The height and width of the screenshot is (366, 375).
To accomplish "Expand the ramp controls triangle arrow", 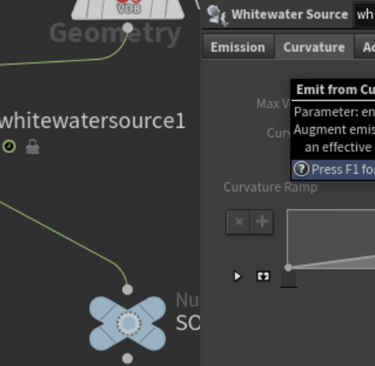I will tap(237, 276).
